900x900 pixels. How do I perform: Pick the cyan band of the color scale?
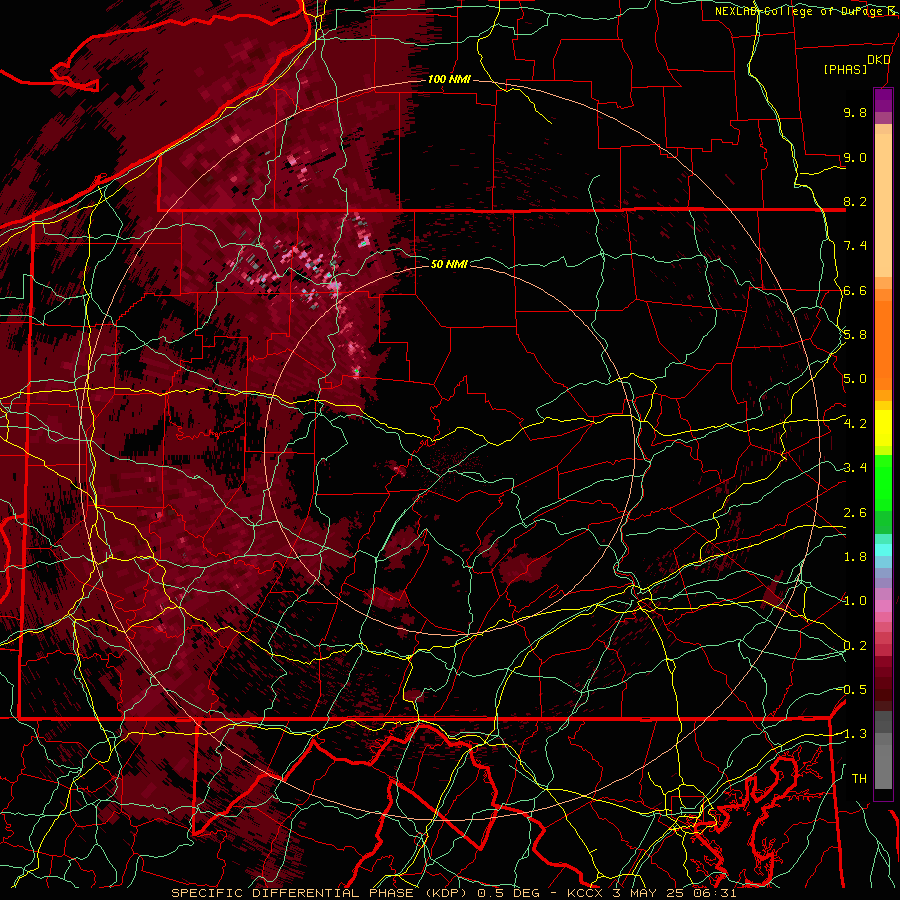point(883,549)
